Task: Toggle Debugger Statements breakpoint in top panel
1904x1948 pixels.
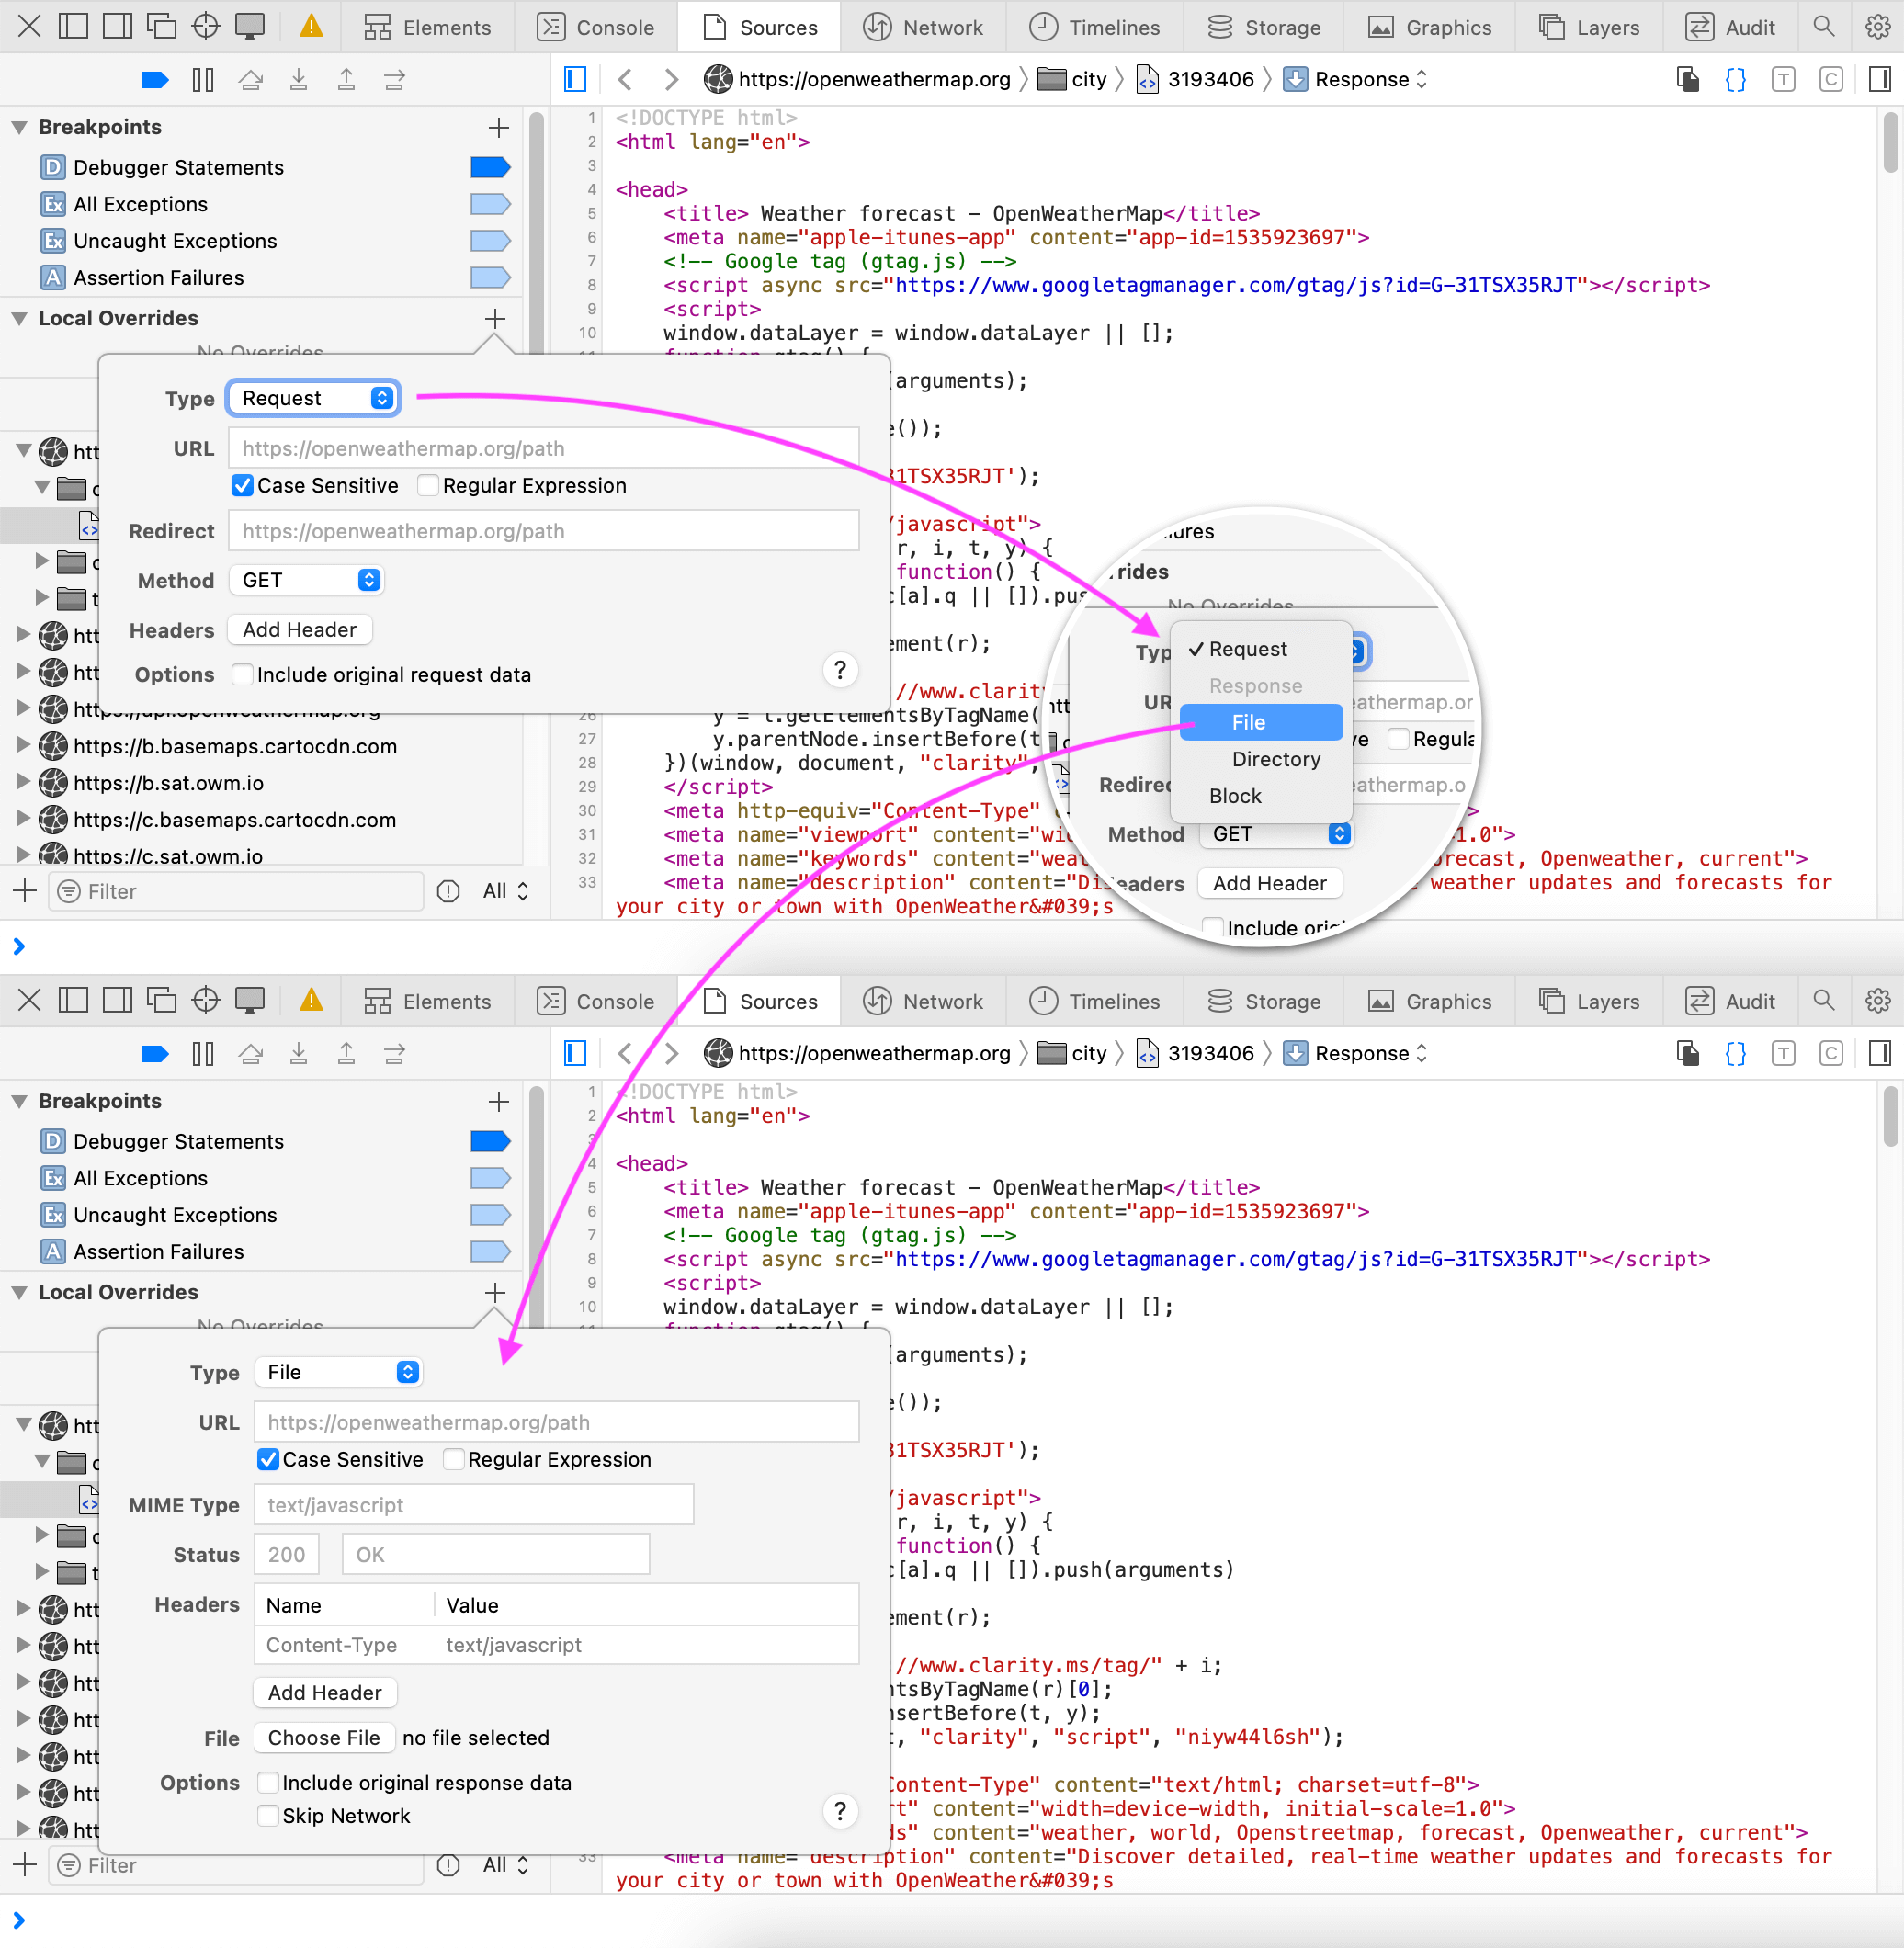Action: tap(490, 168)
